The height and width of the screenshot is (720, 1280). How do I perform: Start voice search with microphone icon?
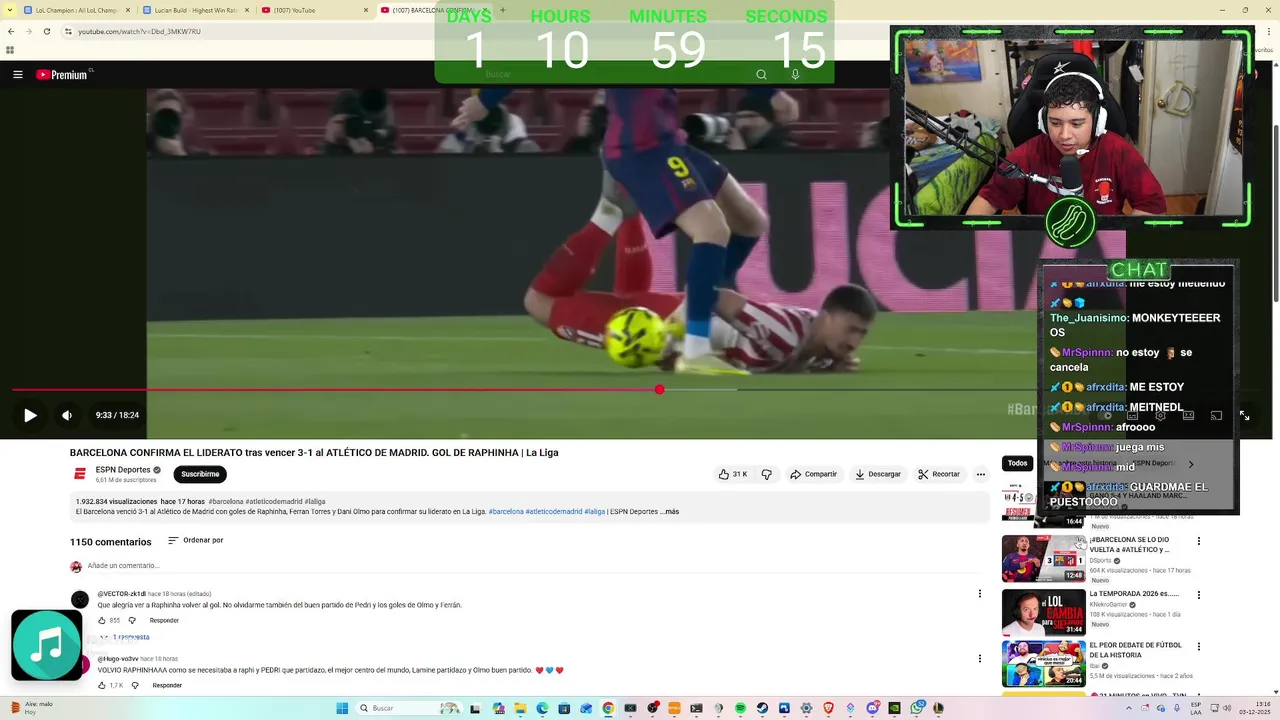795,74
